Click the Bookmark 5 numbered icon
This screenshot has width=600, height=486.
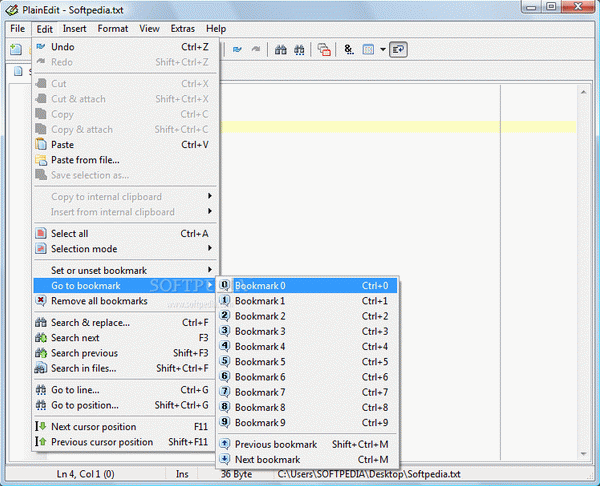[225, 361]
